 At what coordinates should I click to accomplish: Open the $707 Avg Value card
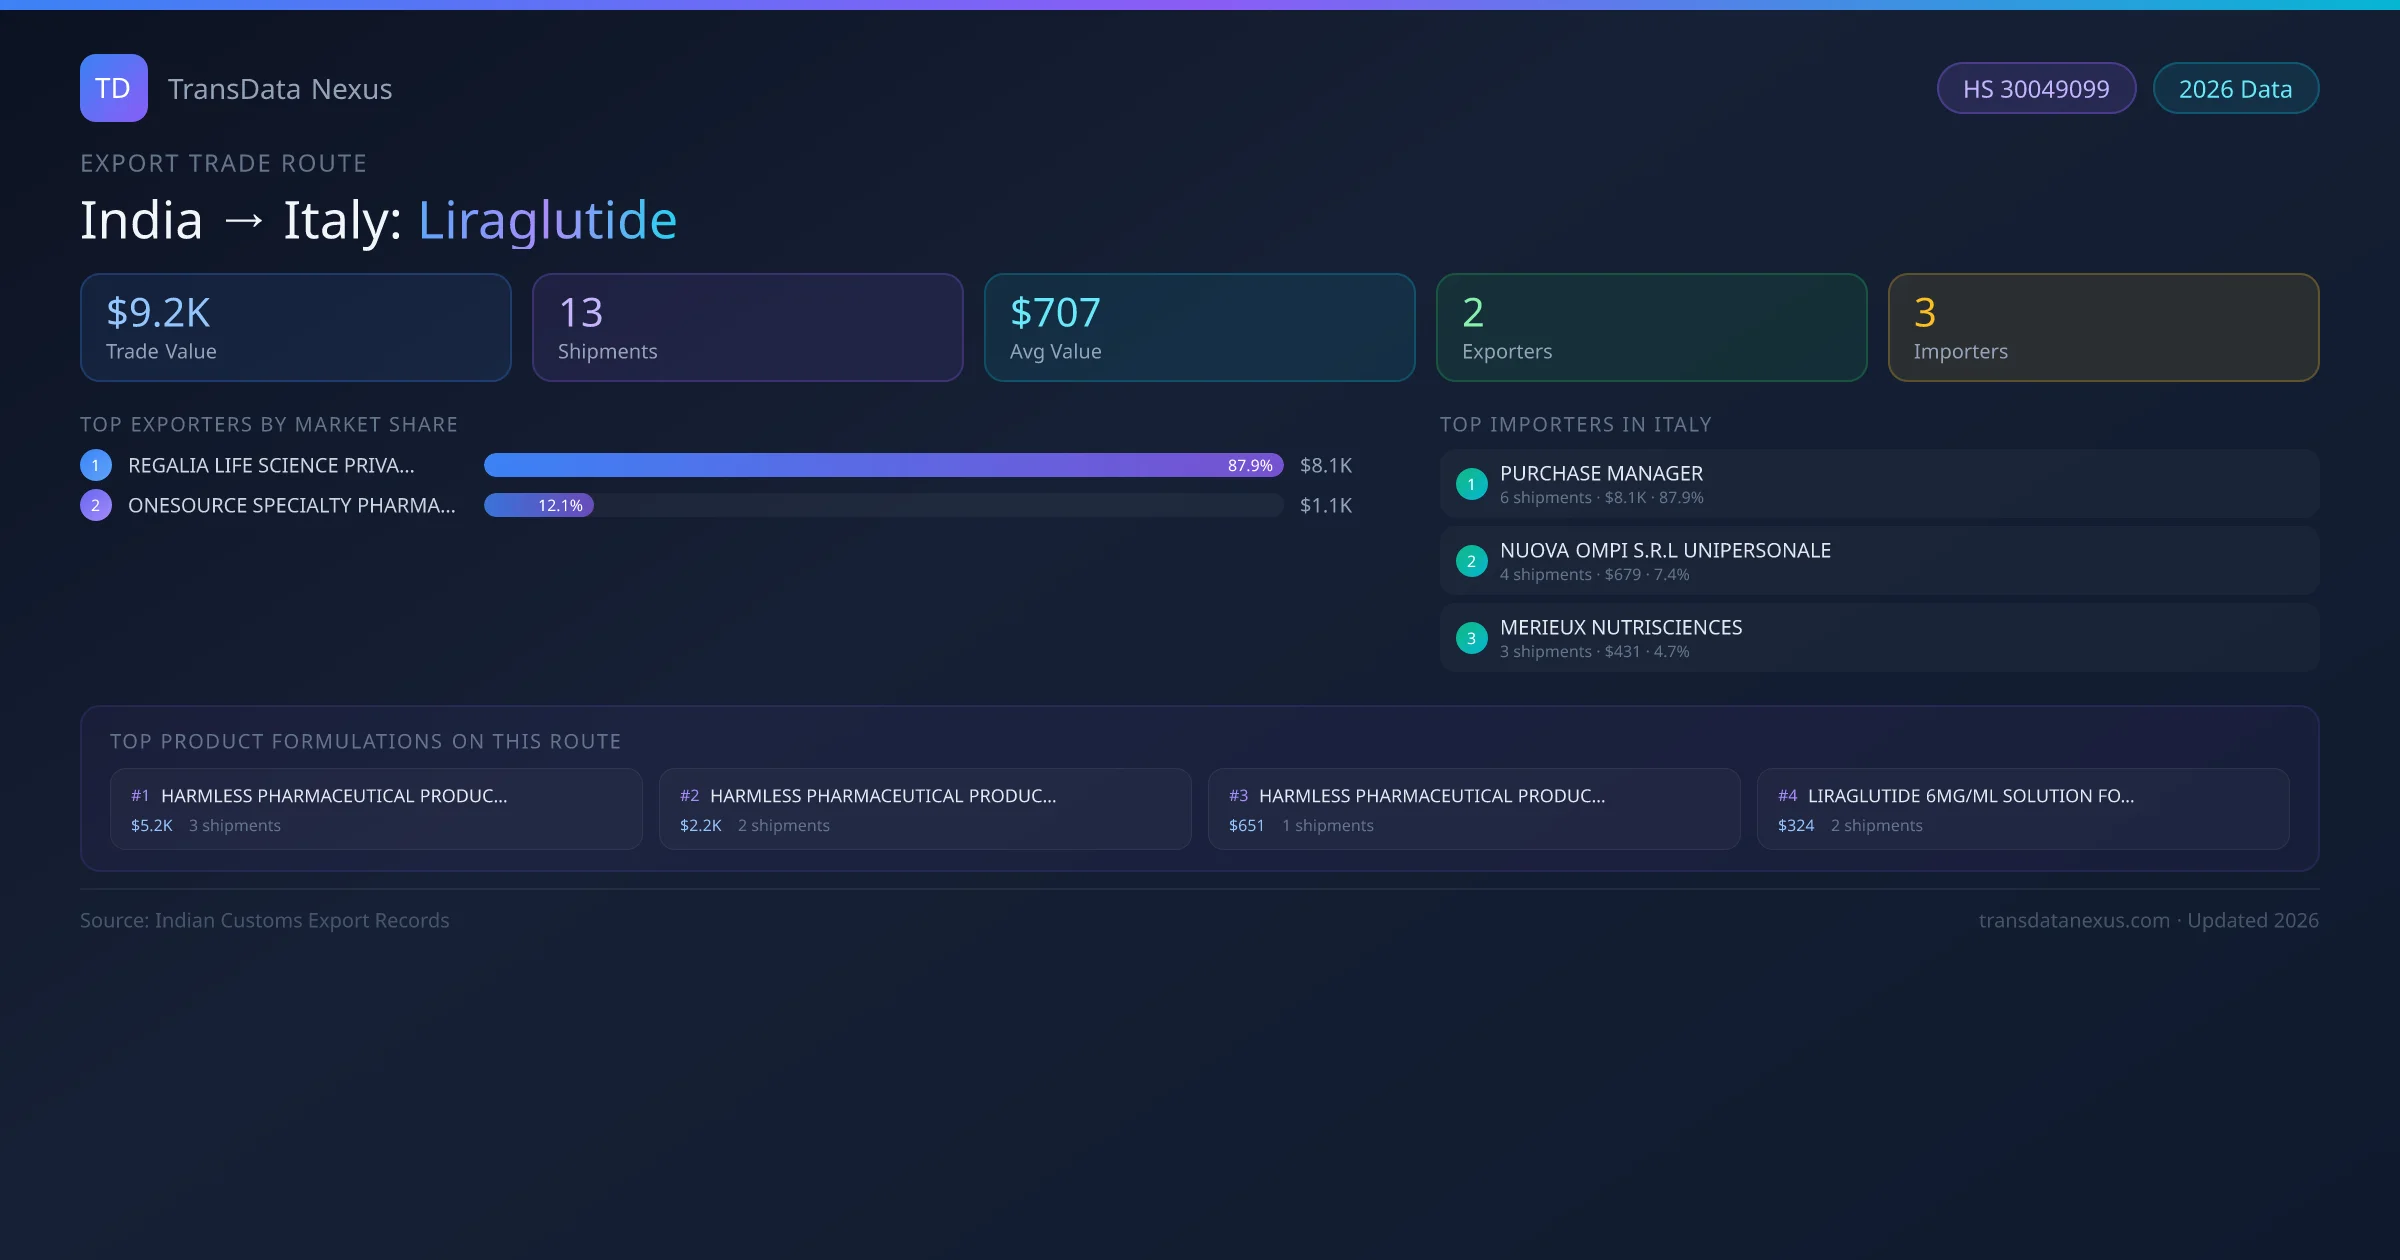[x=1199, y=328]
